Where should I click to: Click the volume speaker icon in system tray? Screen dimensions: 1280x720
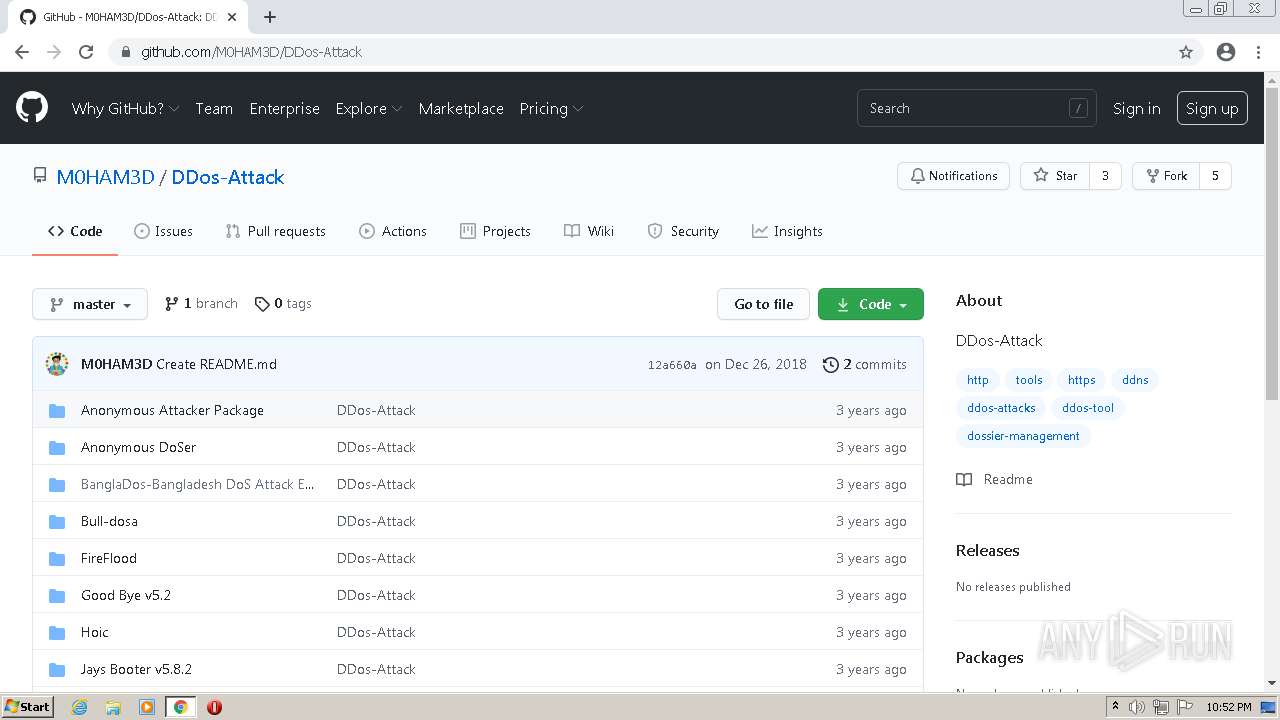pos(1137,707)
